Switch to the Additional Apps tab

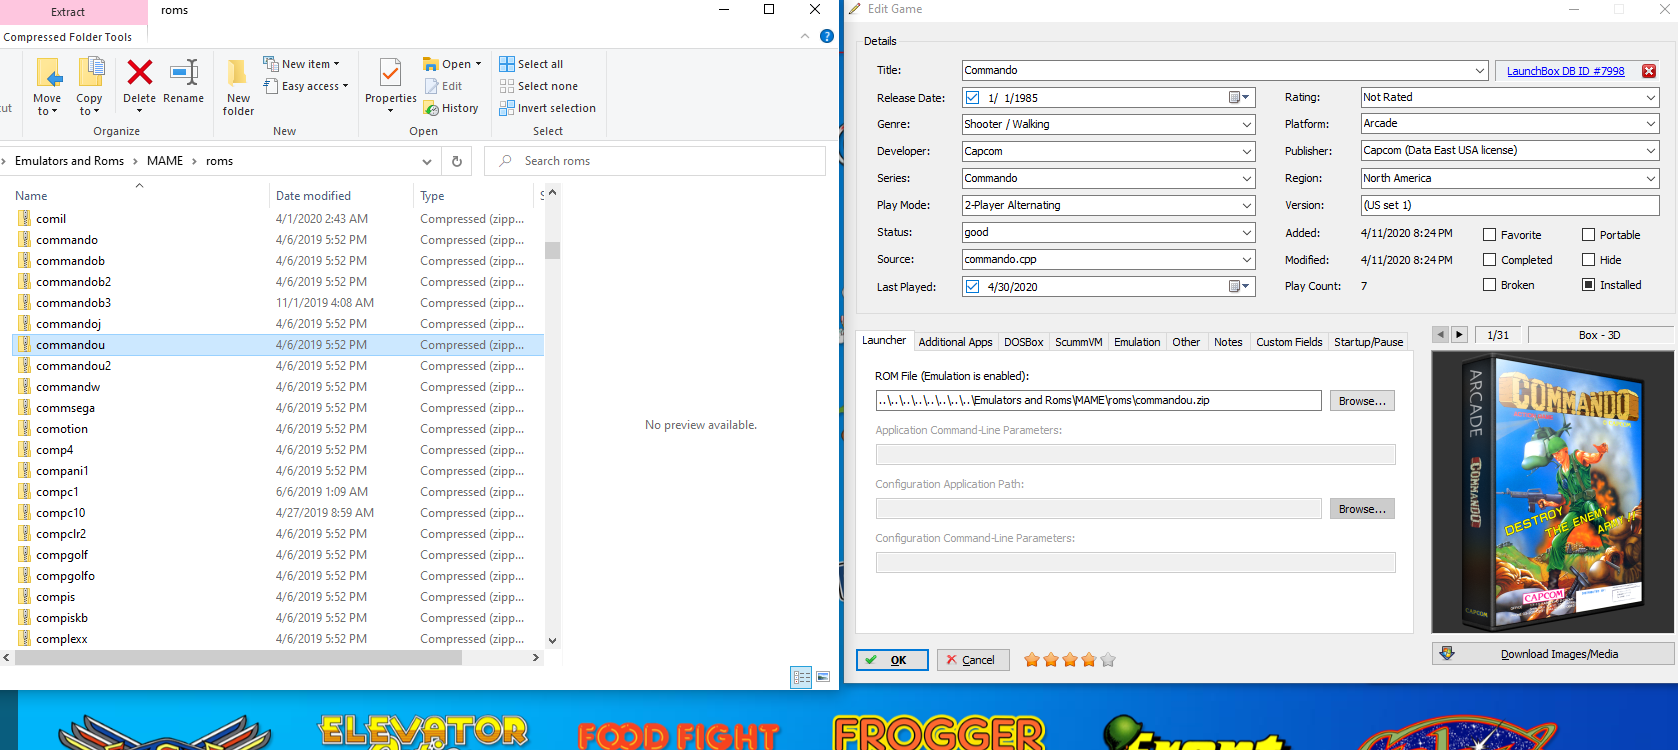pyautogui.click(x=955, y=342)
